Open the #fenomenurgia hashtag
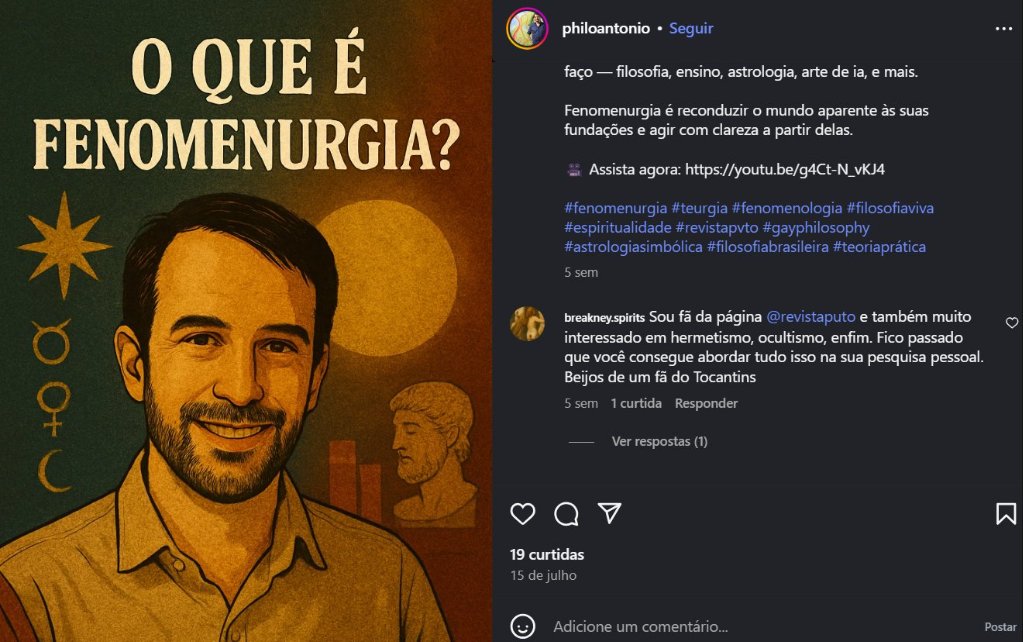The height and width of the screenshot is (642, 1023). (615, 208)
